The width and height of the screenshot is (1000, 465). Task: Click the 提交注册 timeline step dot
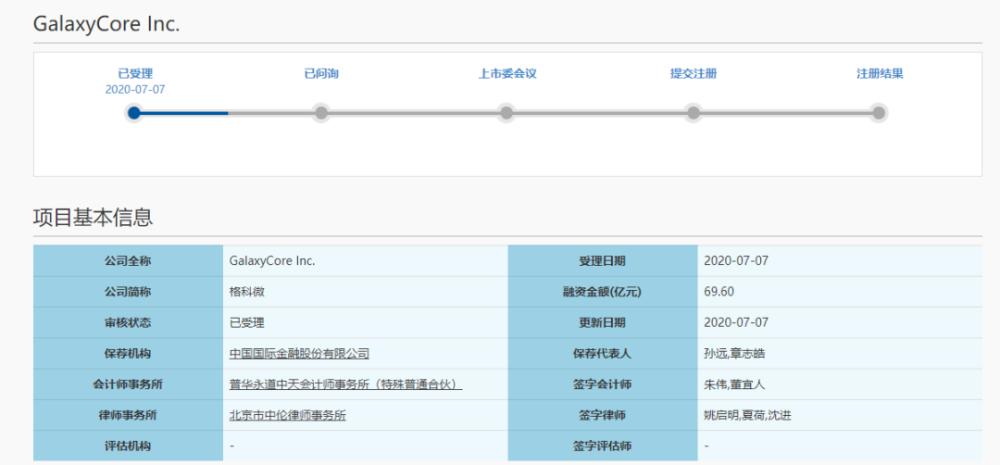pos(693,113)
